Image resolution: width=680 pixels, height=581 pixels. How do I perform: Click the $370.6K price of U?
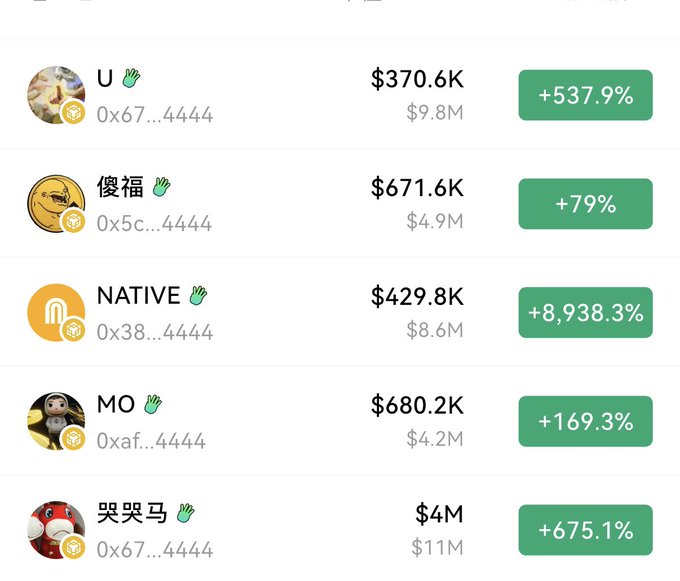coord(417,79)
